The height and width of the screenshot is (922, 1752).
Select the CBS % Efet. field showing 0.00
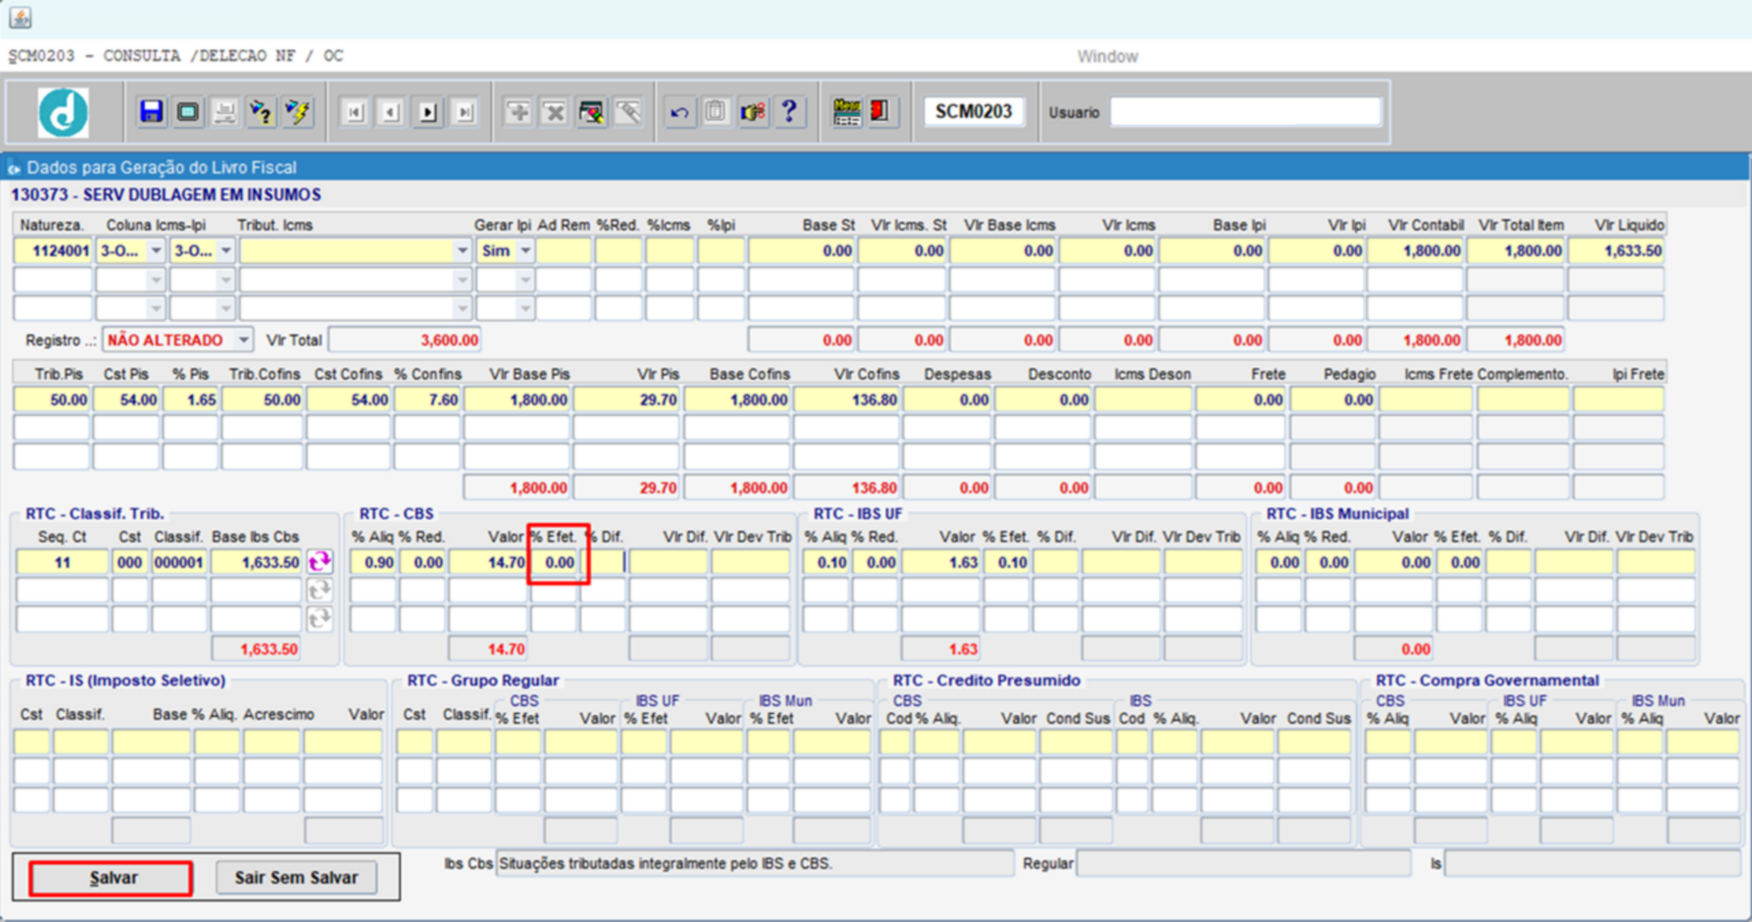555,562
